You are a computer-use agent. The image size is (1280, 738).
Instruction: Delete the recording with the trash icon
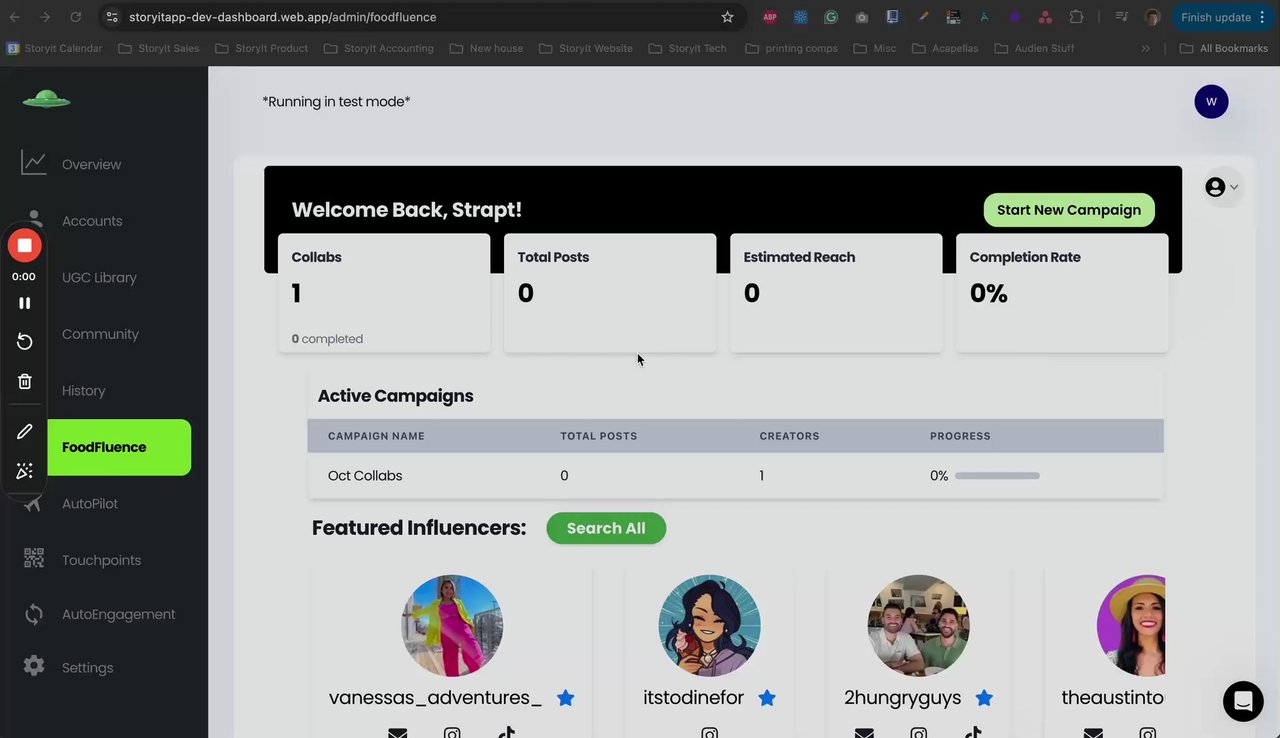(24, 381)
